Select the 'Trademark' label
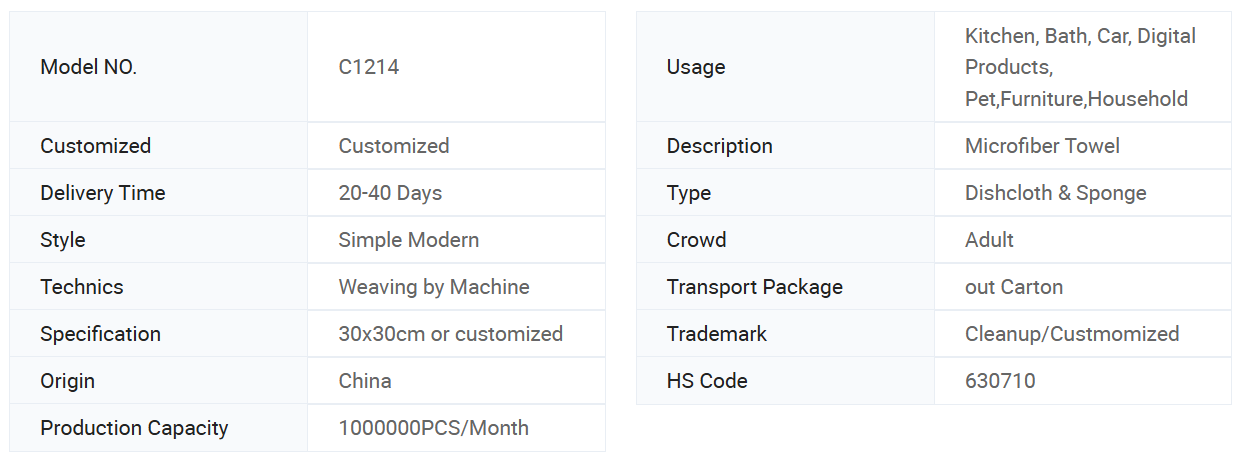The height and width of the screenshot is (462, 1247). [x=717, y=334]
